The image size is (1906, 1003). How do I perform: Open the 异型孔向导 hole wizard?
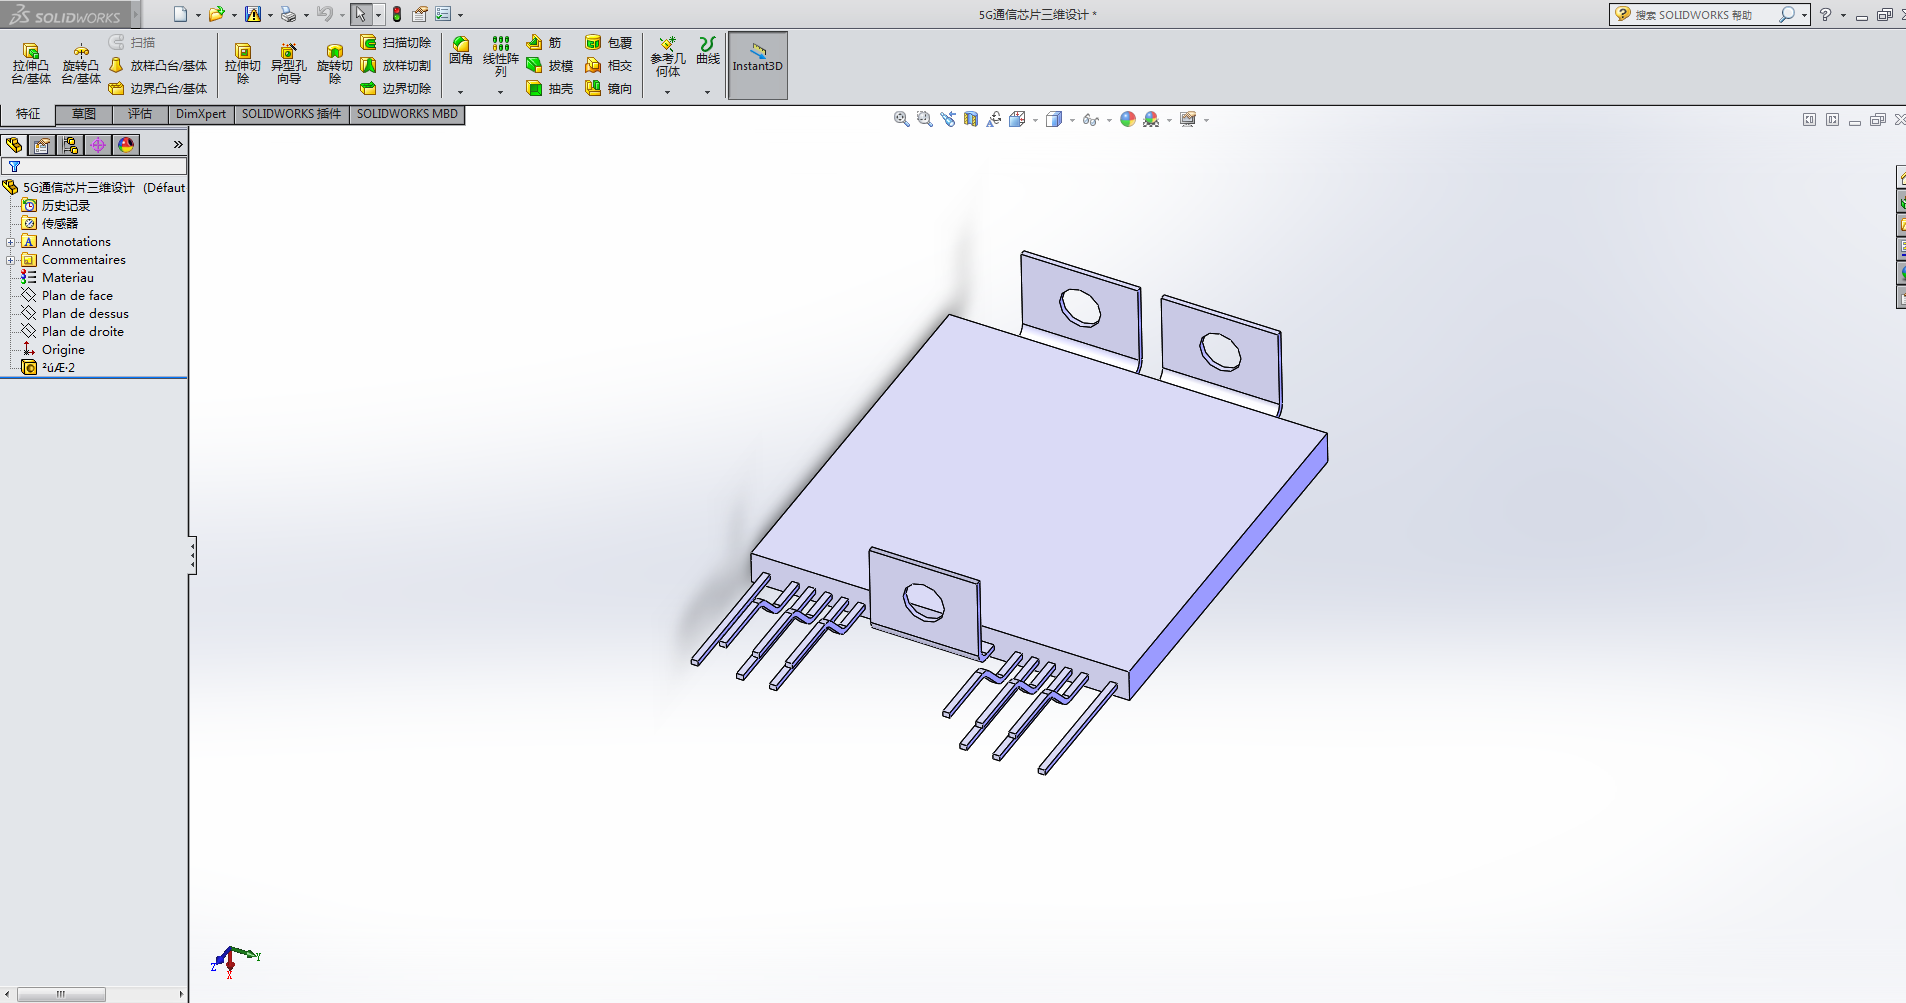click(x=288, y=64)
